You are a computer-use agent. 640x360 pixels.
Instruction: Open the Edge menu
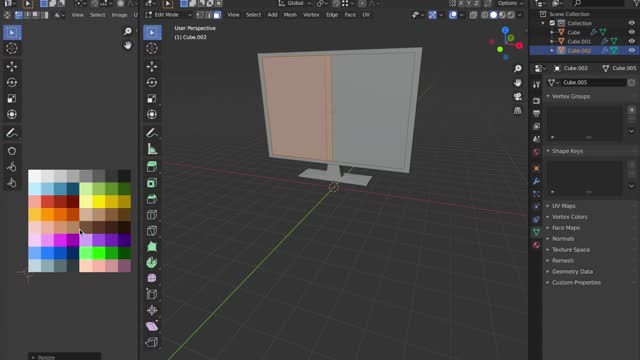coord(332,15)
